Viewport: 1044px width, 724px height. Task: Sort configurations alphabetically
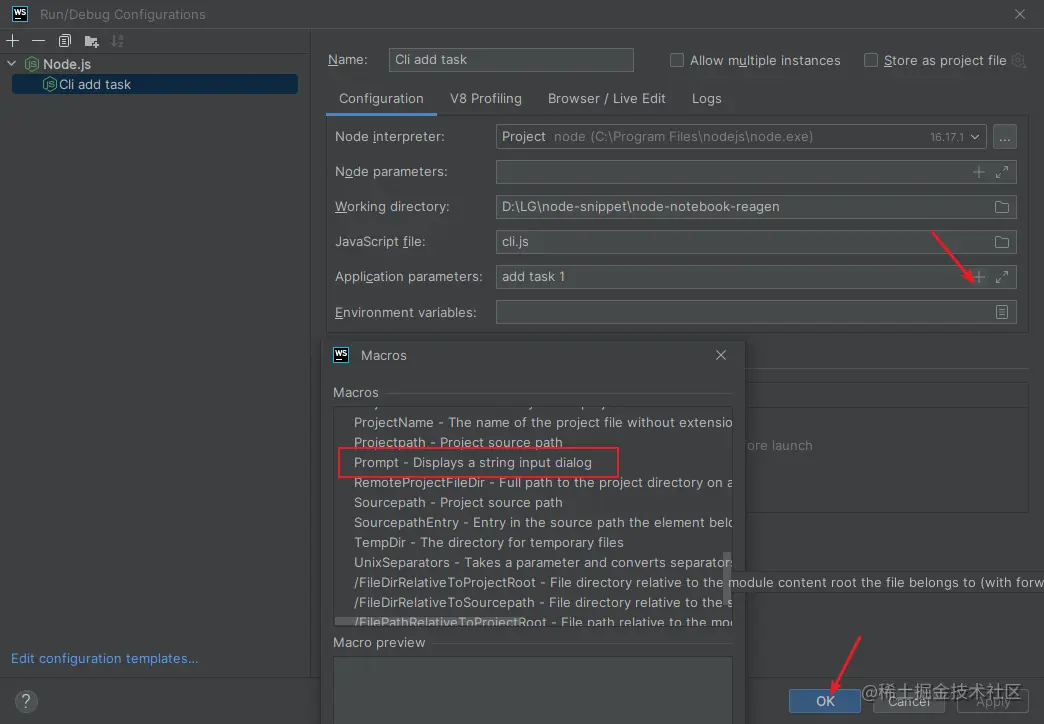click(117, 41)
